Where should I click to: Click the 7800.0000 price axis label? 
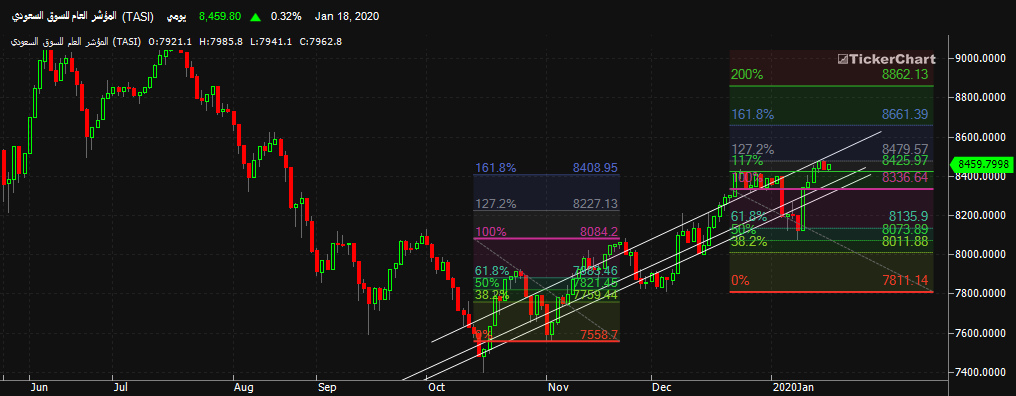point(981,294)
